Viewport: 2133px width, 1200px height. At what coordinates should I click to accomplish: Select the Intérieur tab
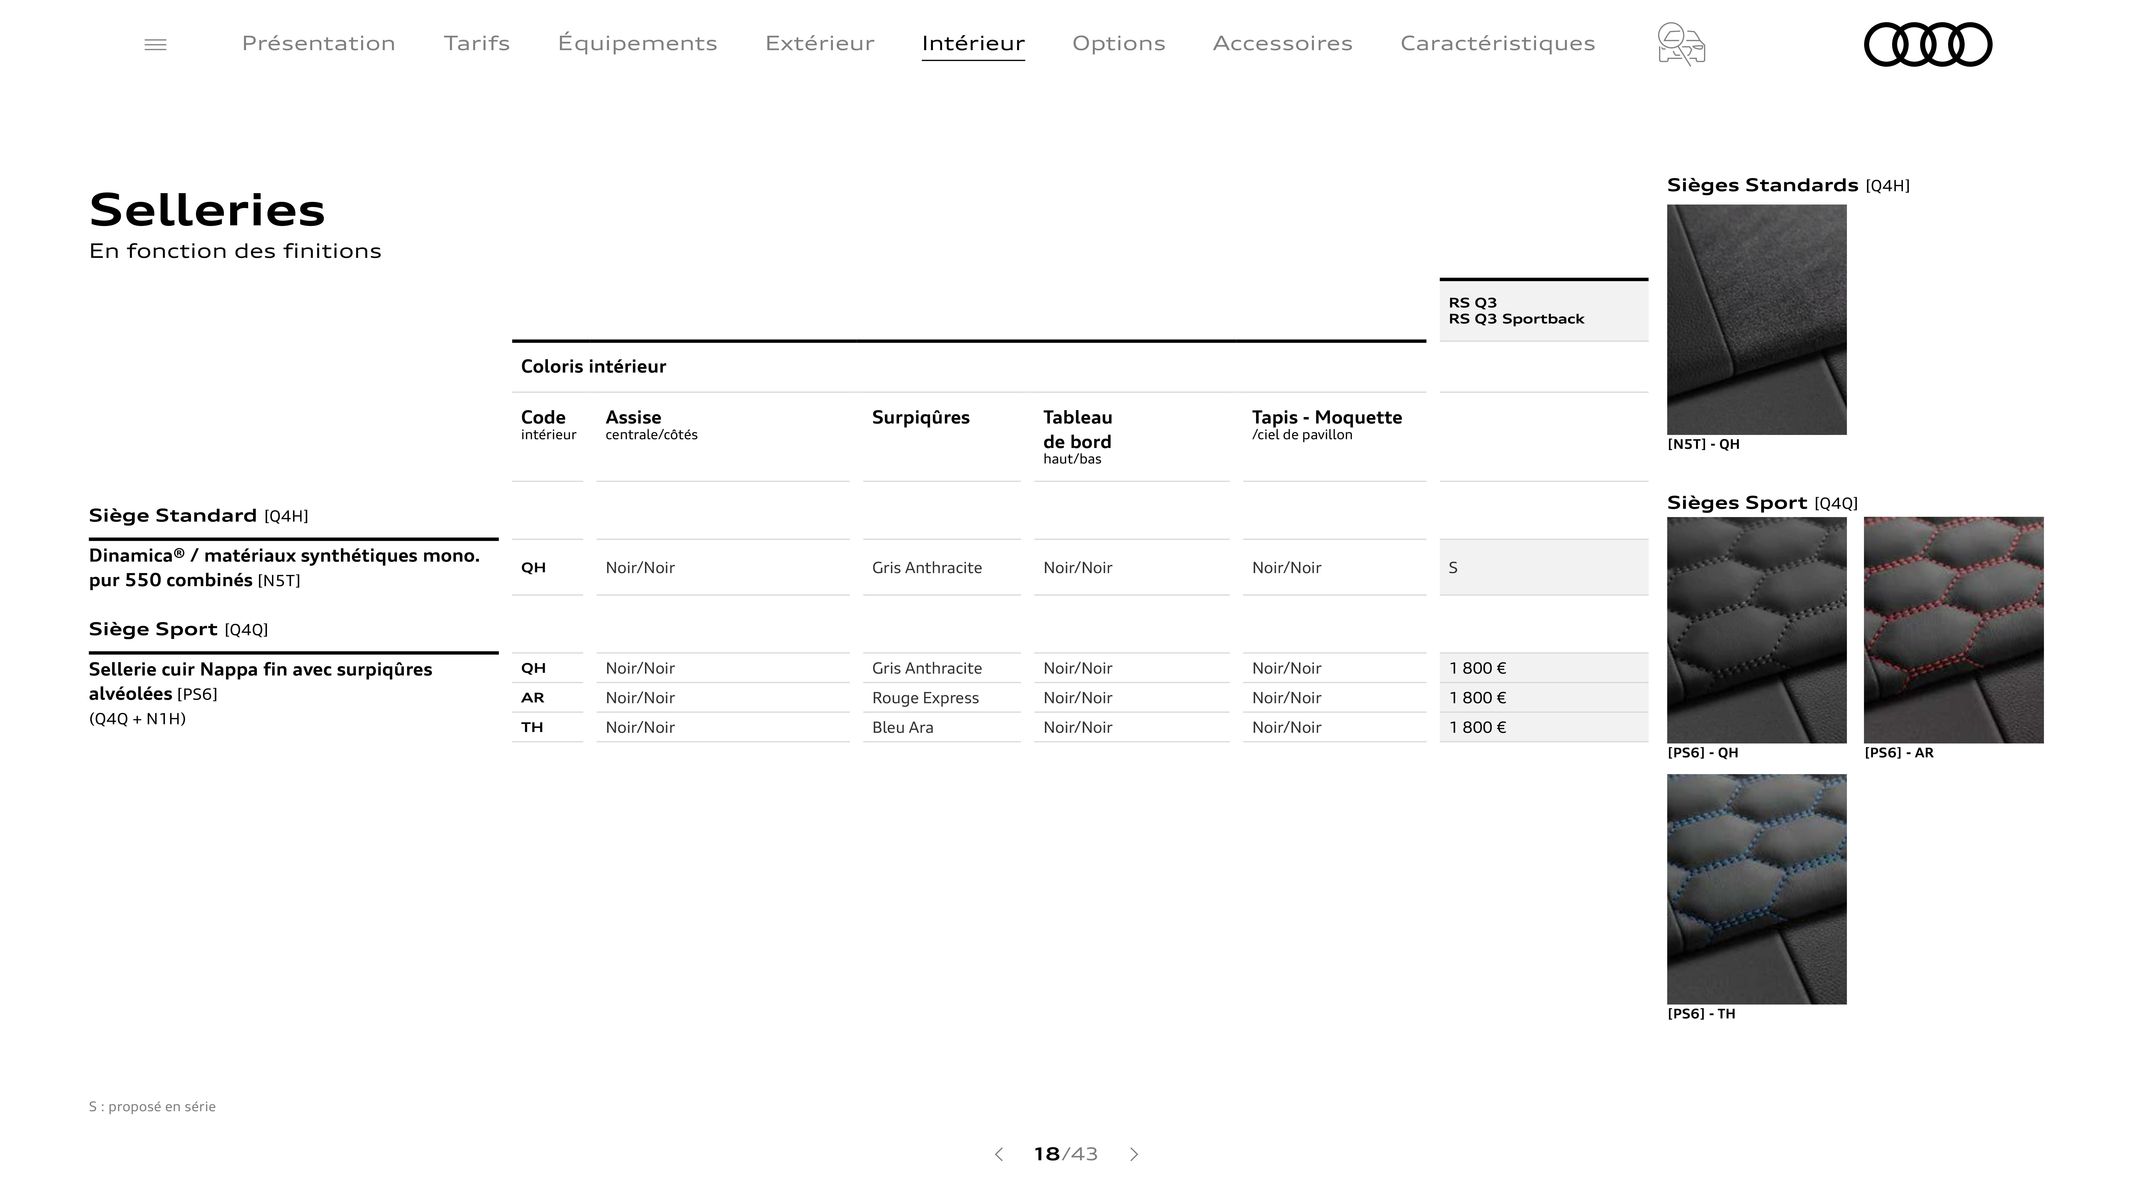tap(973, 43)
